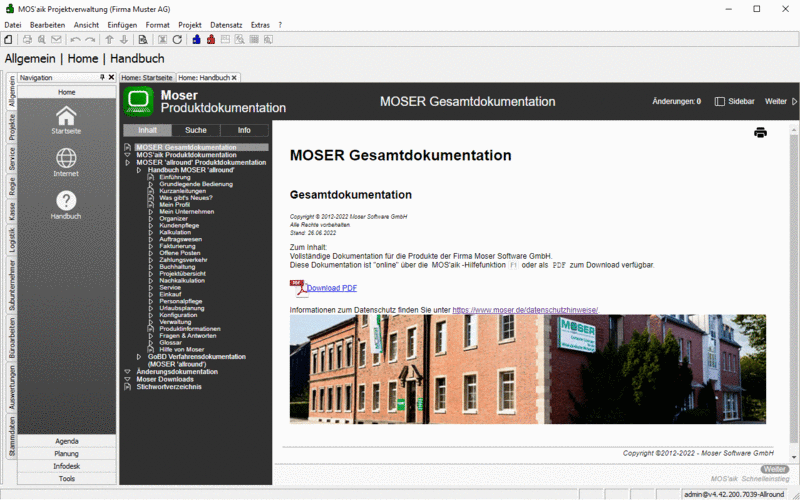
Task: Open the Startseite house icon
Action: (66, 116)
